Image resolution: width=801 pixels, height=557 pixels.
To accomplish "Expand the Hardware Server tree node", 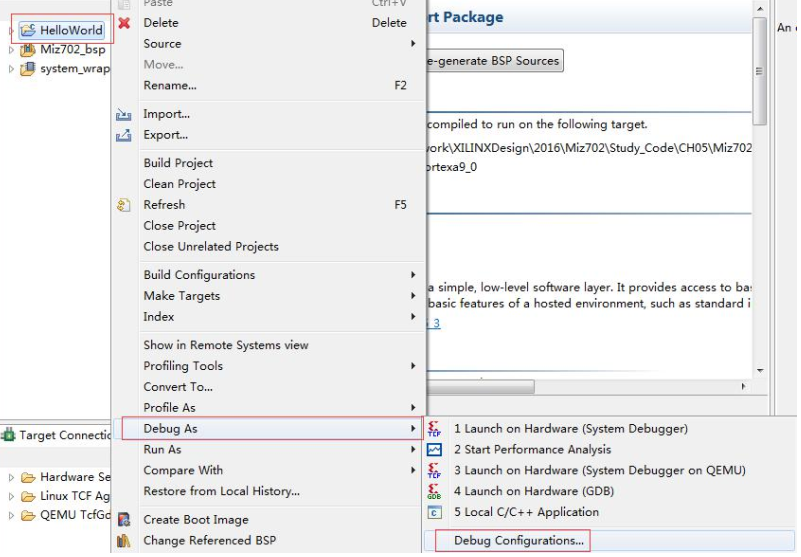I will coord(11,478).
